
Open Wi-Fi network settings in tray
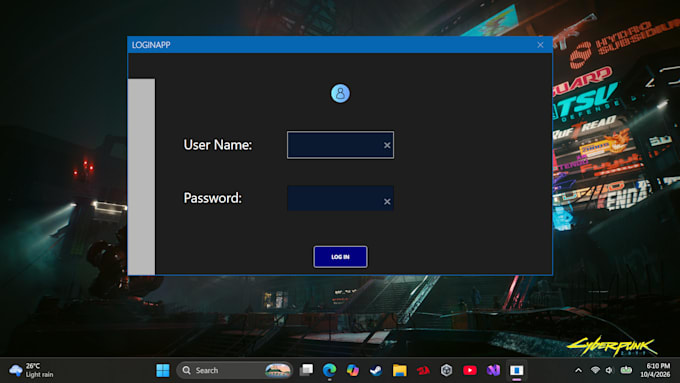(595, 370)
